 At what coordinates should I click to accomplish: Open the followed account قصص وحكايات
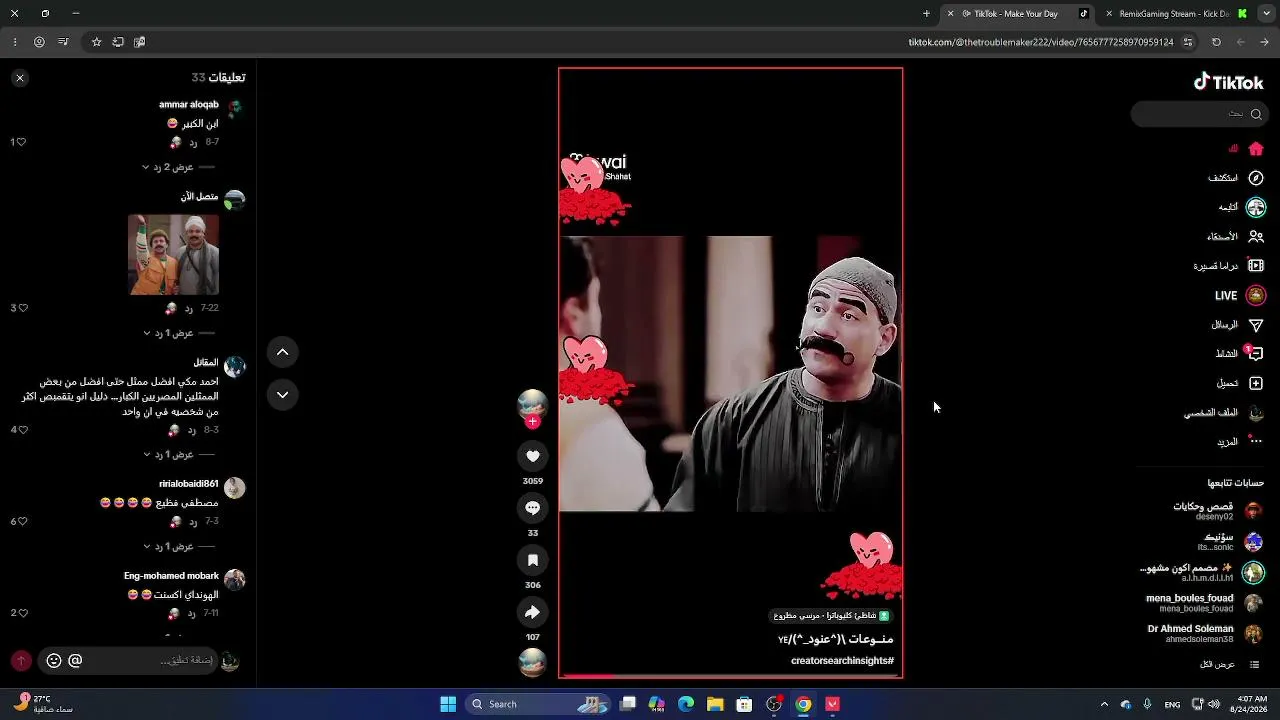(1217, 511)
